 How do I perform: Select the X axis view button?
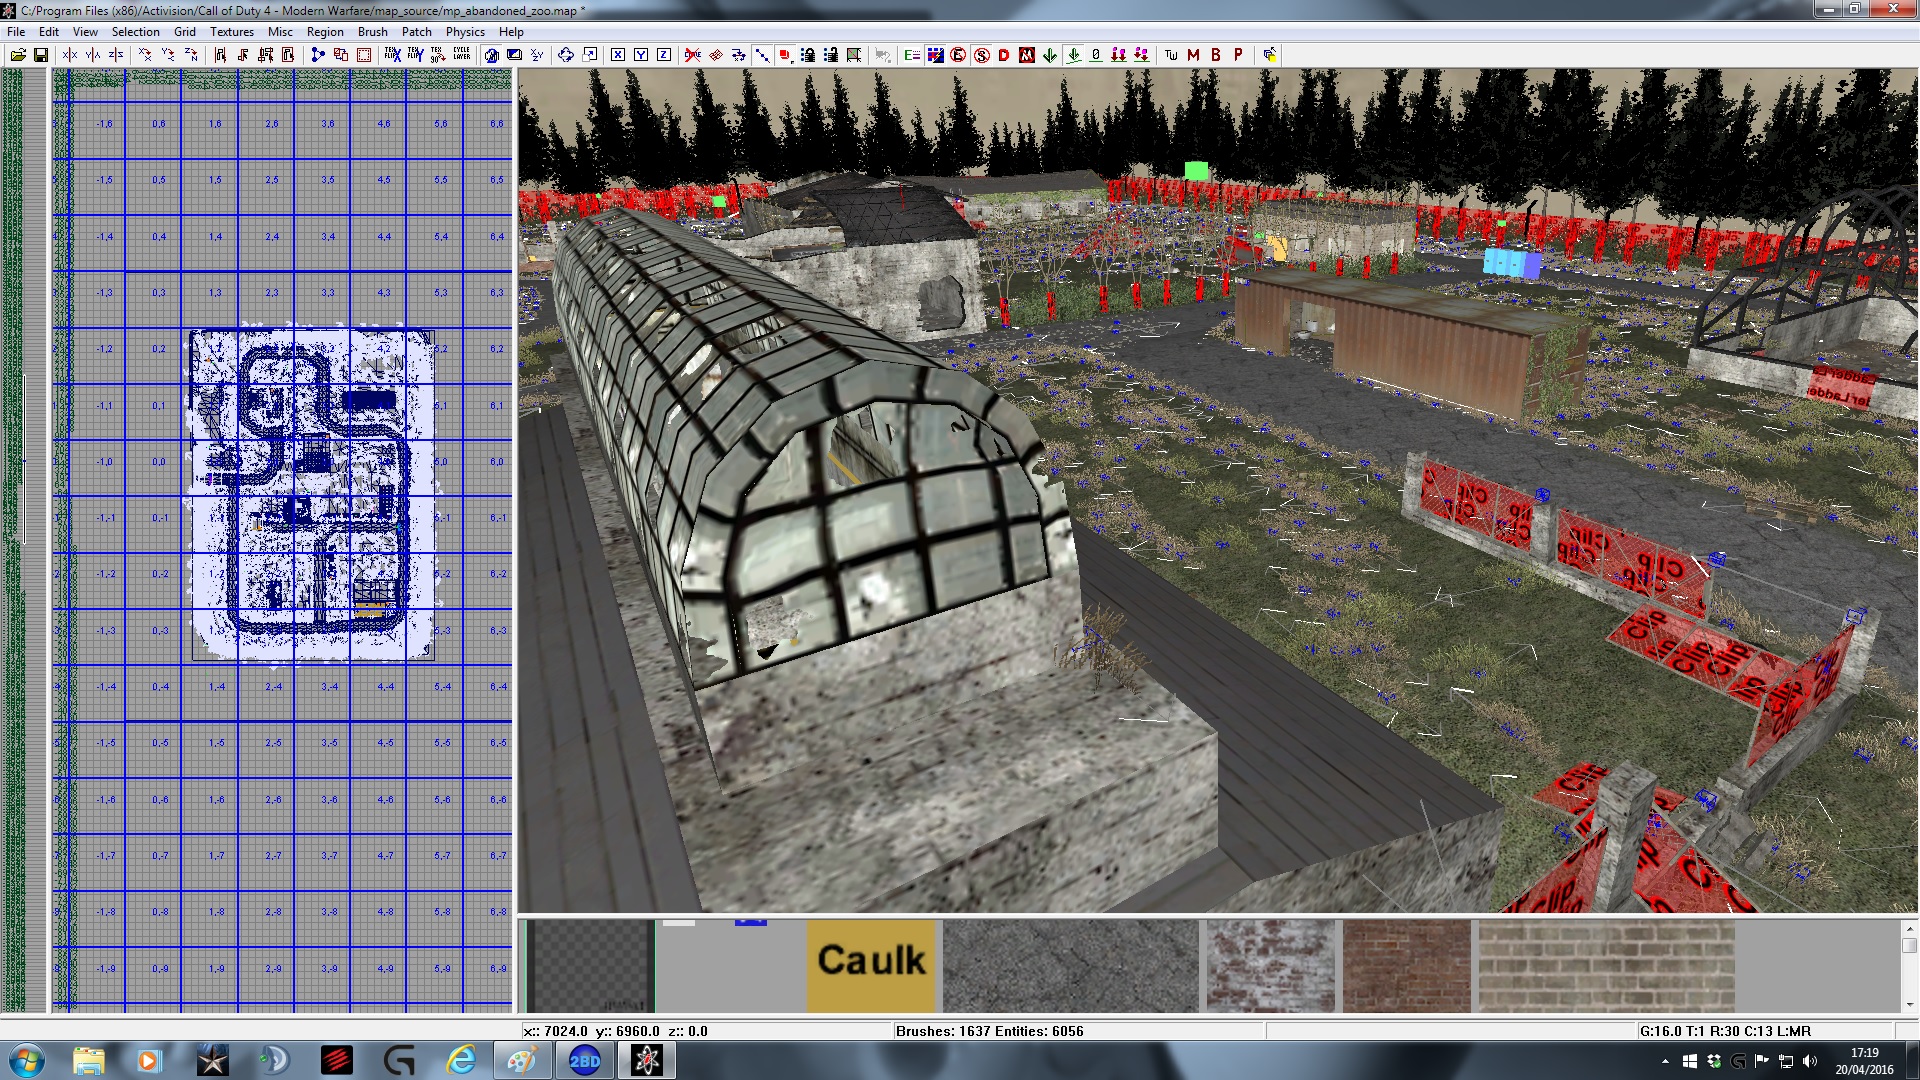pyautogui.click(x=618, y=55)
